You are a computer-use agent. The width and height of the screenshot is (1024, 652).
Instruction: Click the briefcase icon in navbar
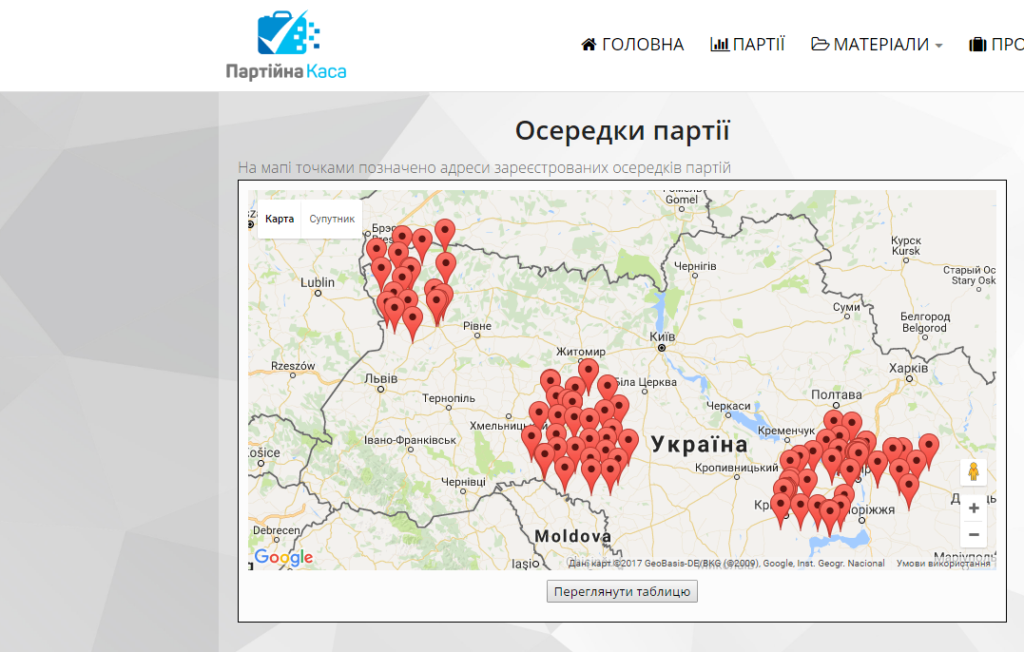(978, 44)
